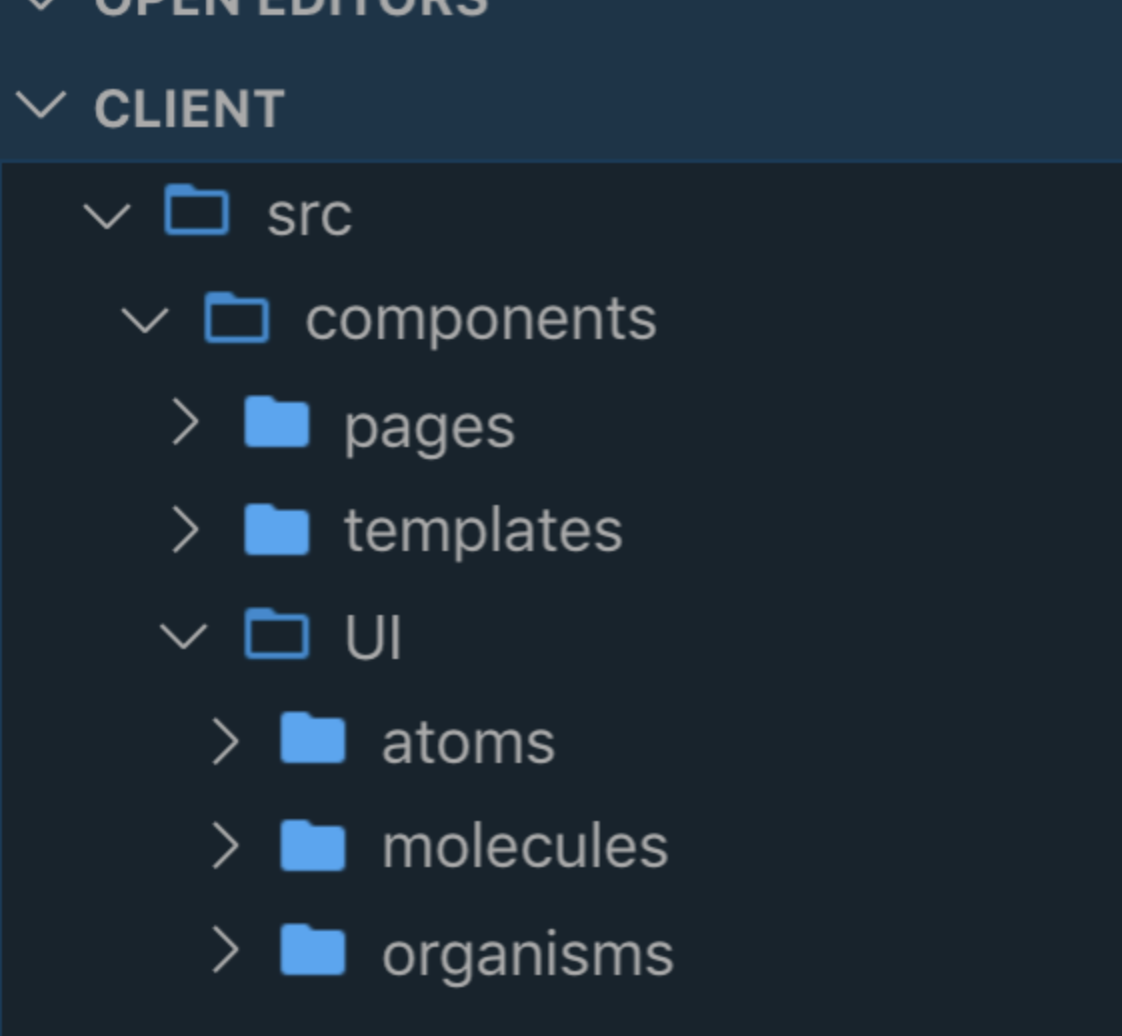The image size is (1122, 1036).
Task: Expand the atoms folder chevron
Action: tap(225, 741)
